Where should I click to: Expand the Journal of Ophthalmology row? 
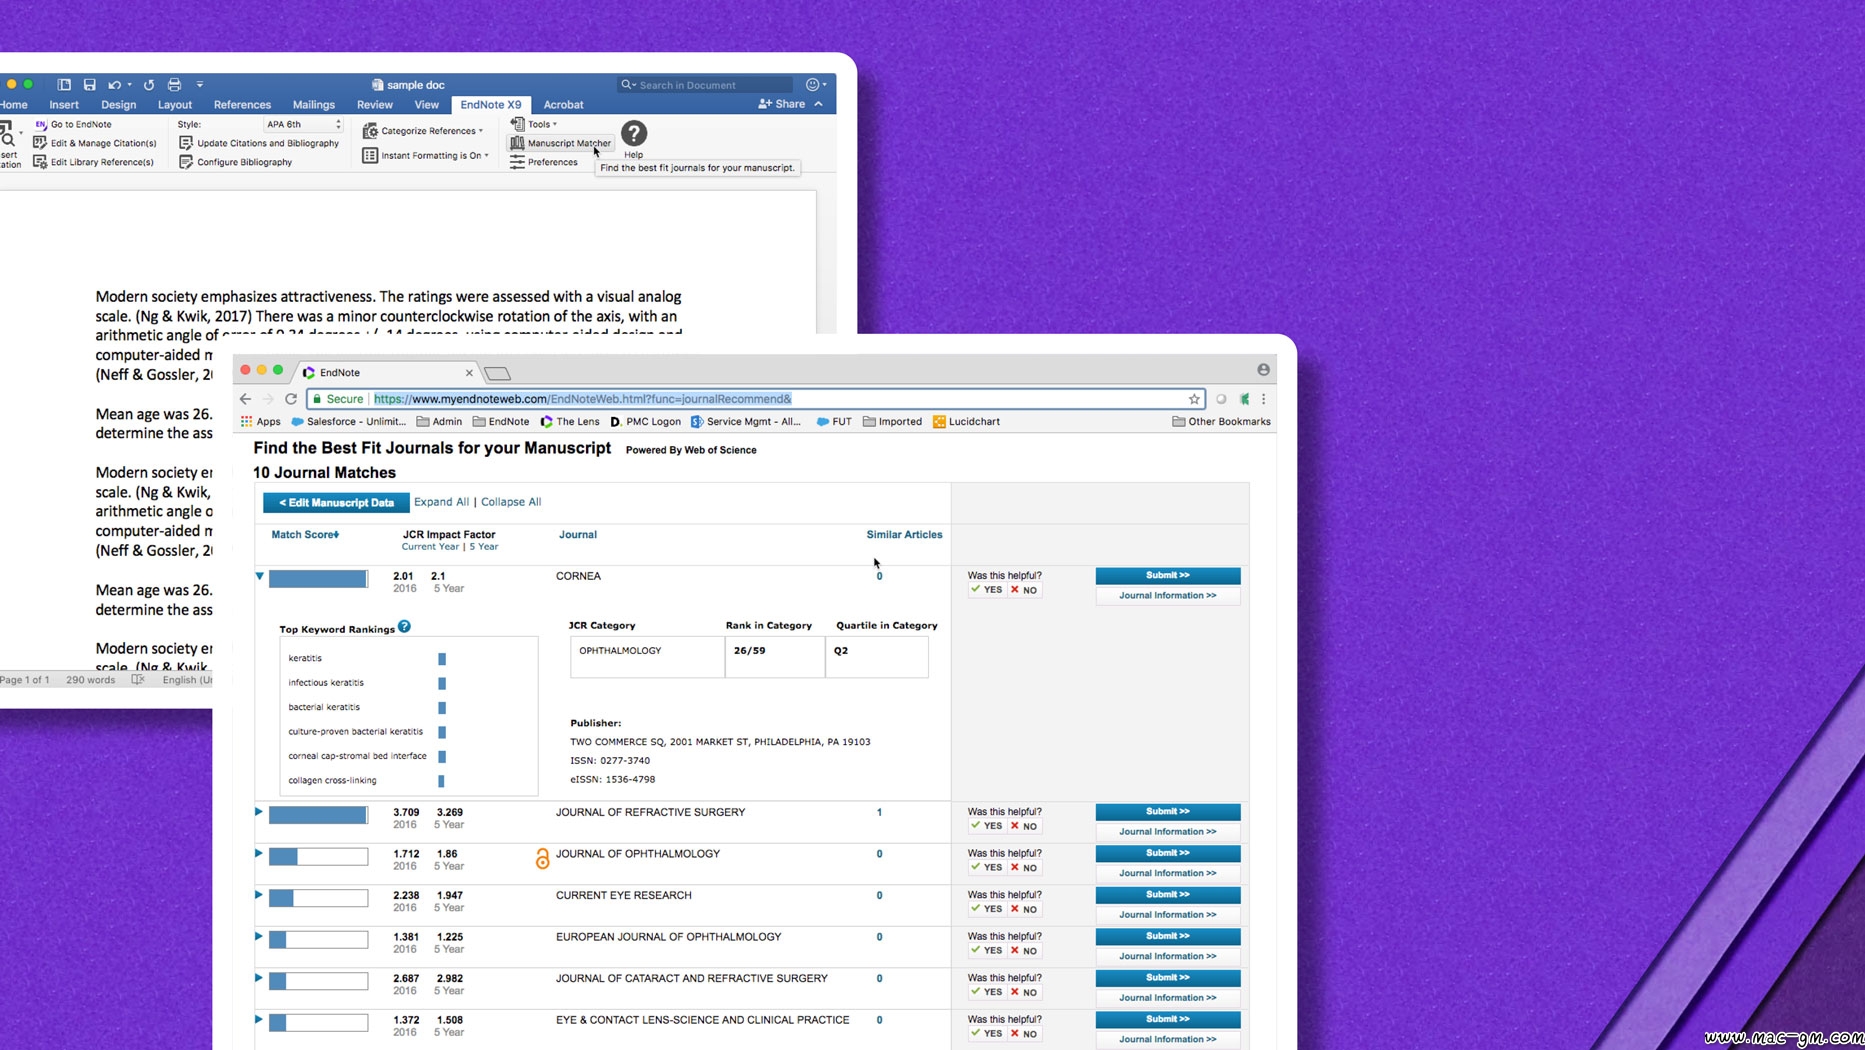point(259,854)
